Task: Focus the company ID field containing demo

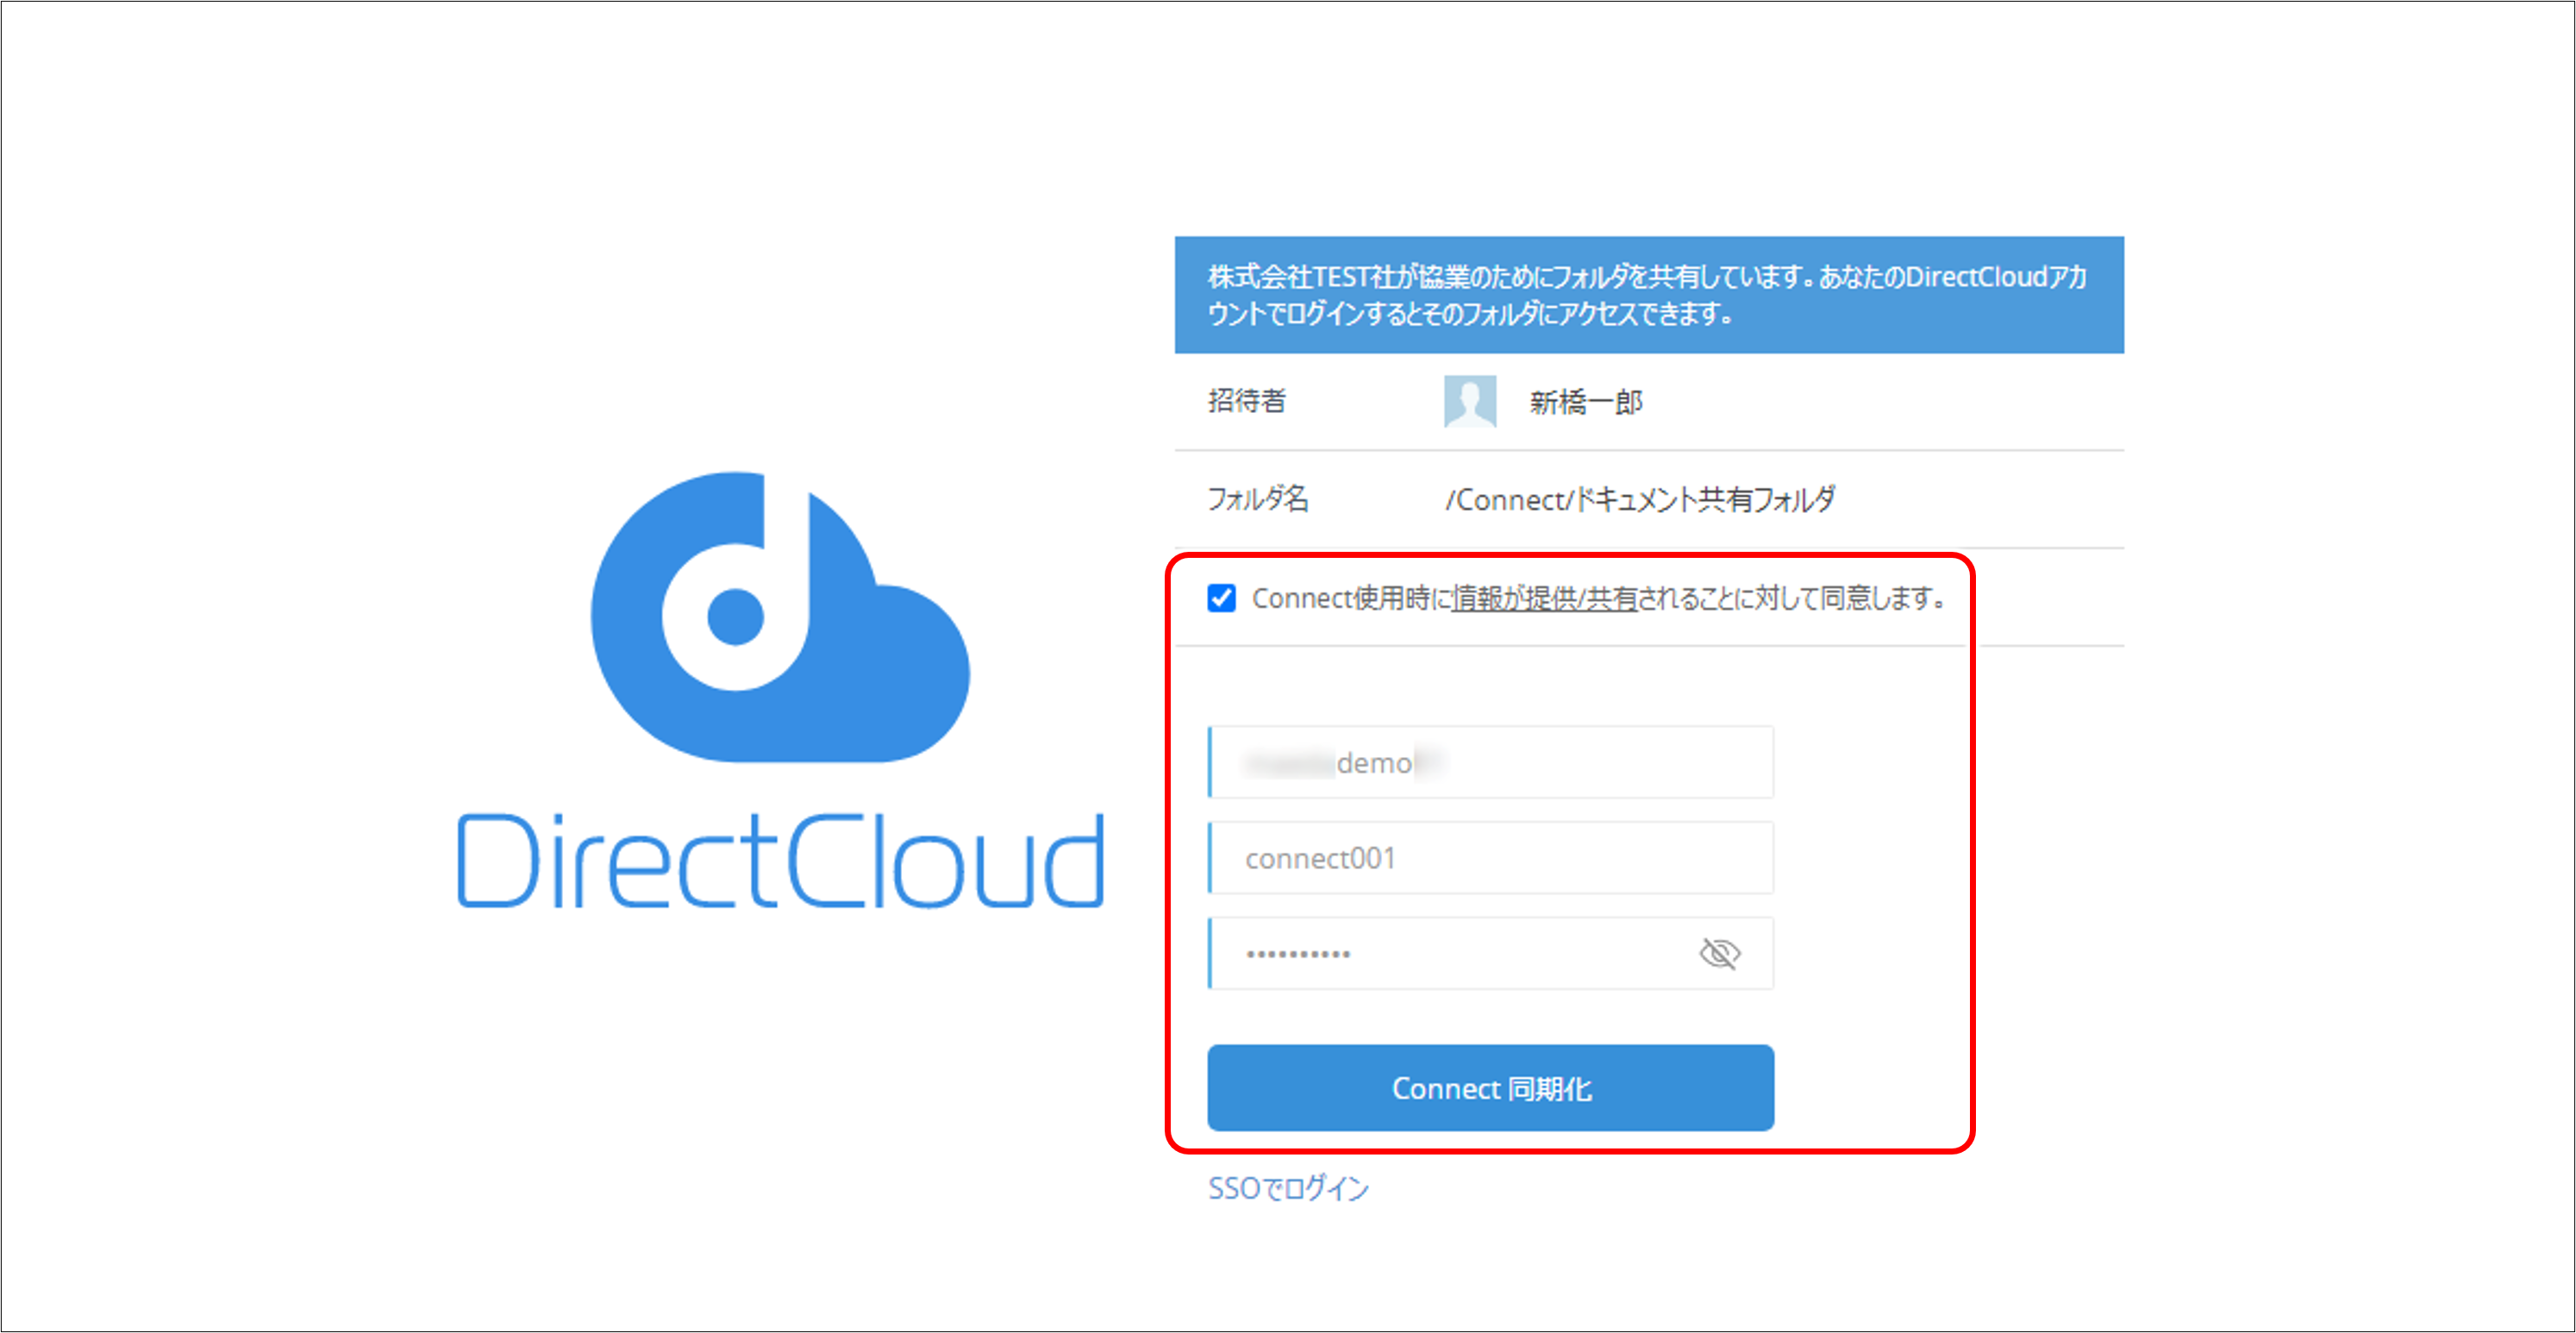Action: click(1490, 762)
